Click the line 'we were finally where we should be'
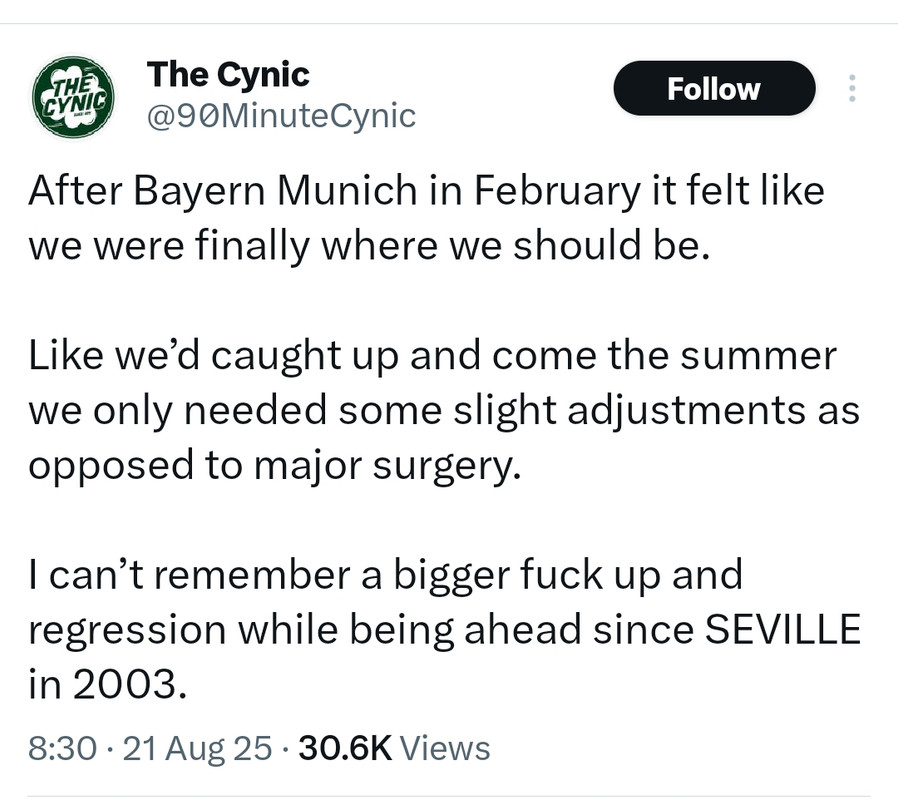898x800 pixels. click(369, 246)
